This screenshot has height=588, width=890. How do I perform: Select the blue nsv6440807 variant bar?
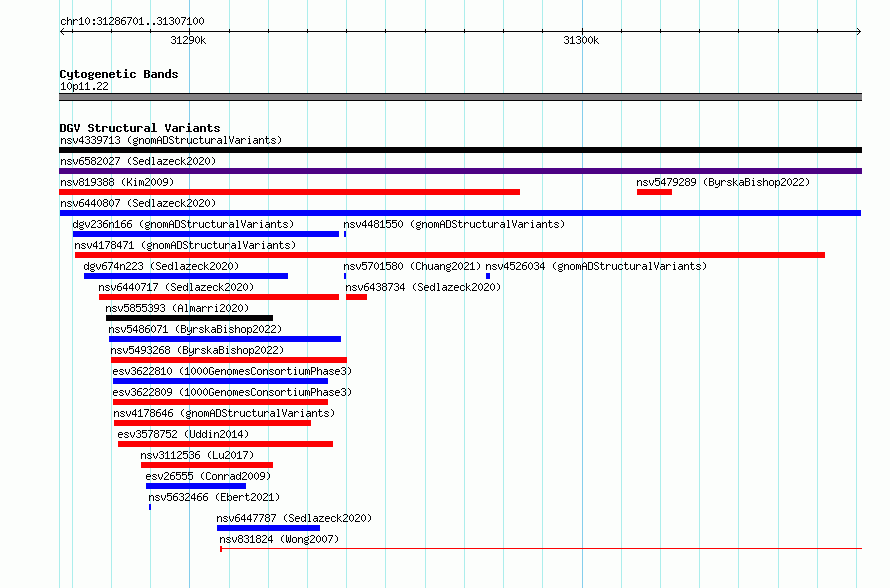pos(460,213)
